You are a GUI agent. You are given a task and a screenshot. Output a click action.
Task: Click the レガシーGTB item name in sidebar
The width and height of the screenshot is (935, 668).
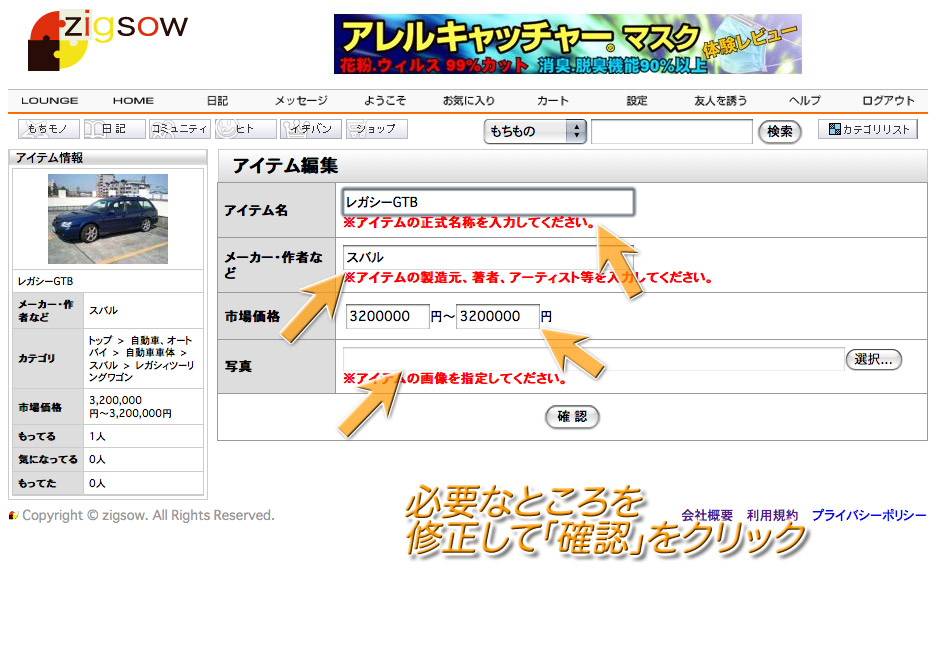(45, 281)
